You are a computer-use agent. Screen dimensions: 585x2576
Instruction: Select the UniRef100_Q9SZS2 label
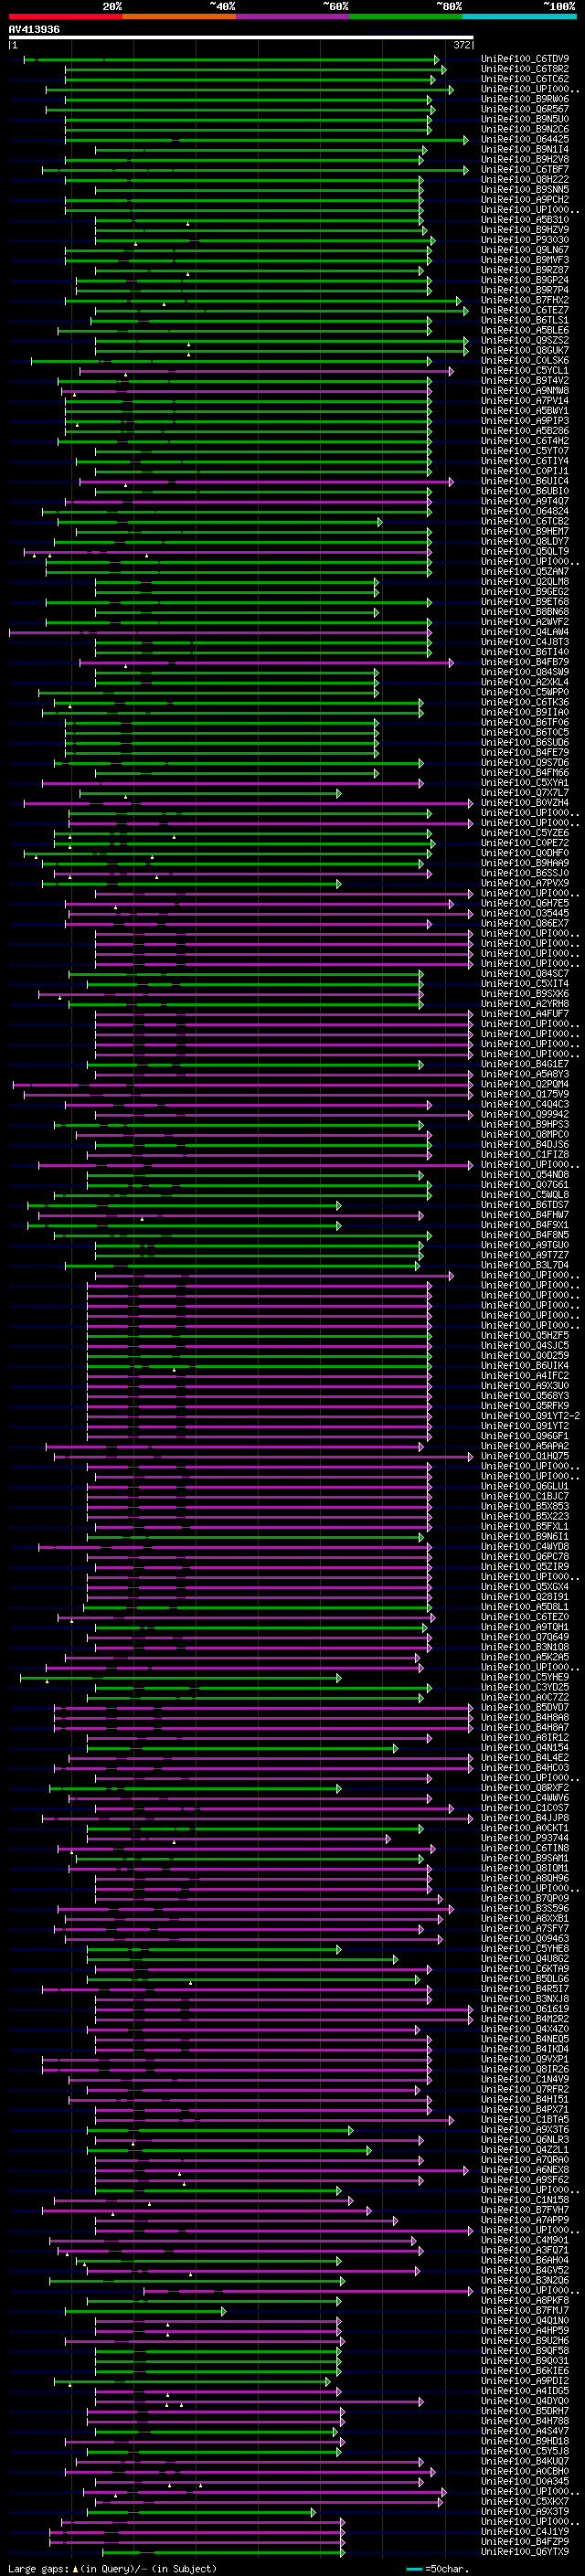524,341
